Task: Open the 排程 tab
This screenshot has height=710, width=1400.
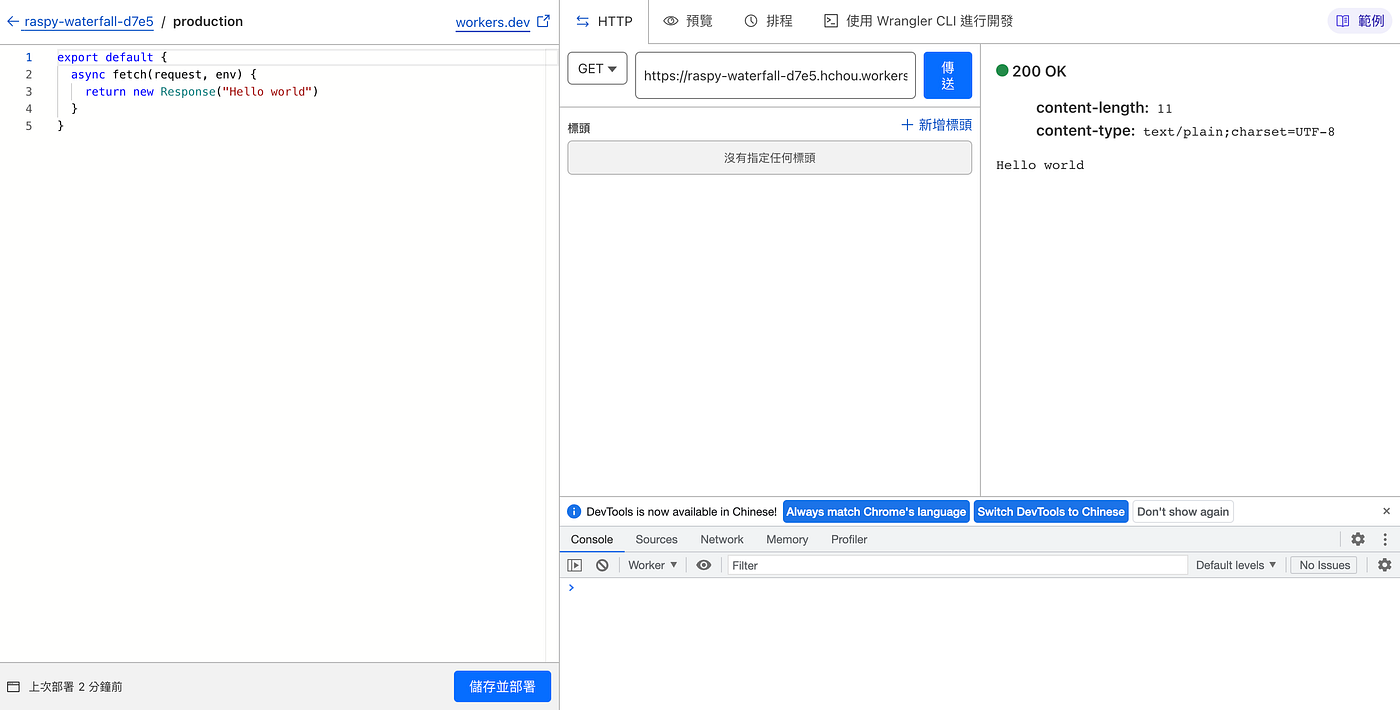Action: coord(768,21)
